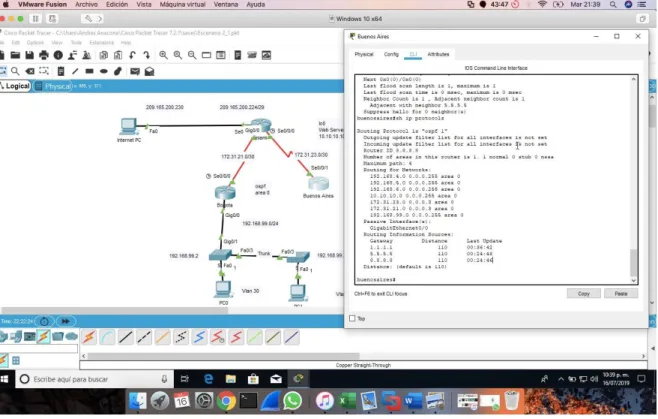This screenshot has height=419, width=658.
Task: Click the Bogota router in topology
Action: (x=225, y=193)
